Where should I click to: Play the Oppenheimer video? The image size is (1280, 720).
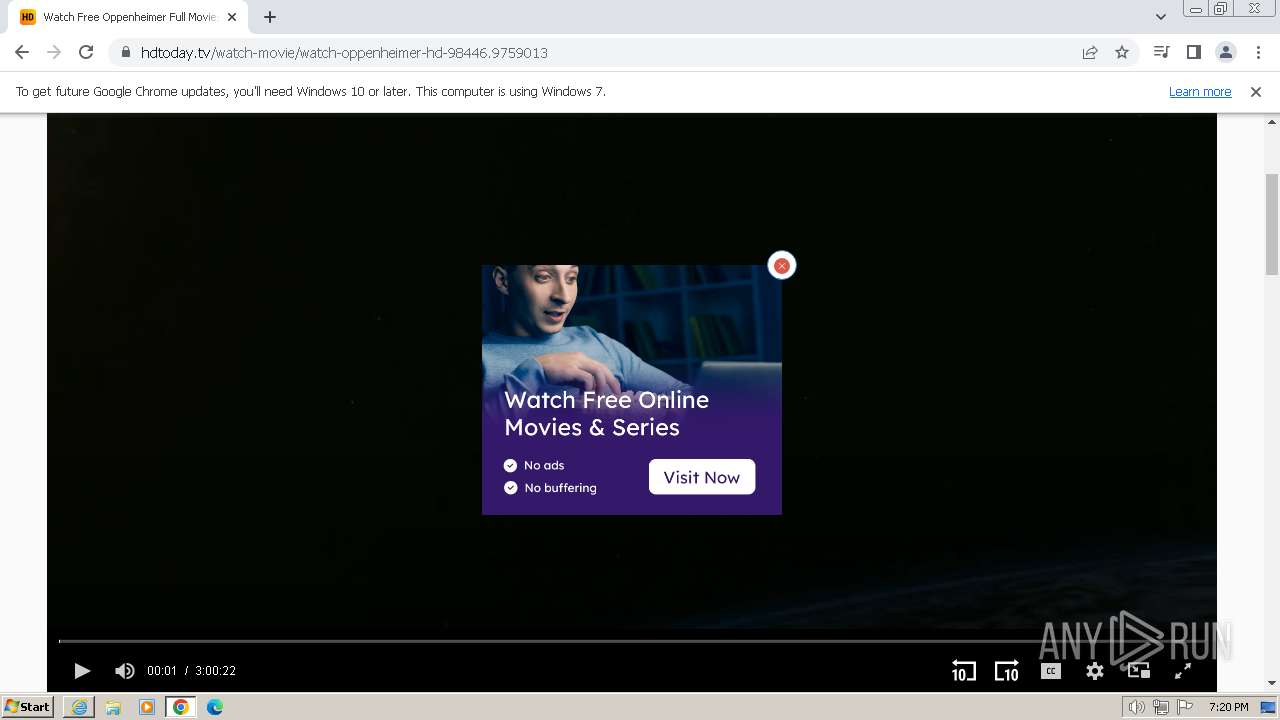[82, 671]
